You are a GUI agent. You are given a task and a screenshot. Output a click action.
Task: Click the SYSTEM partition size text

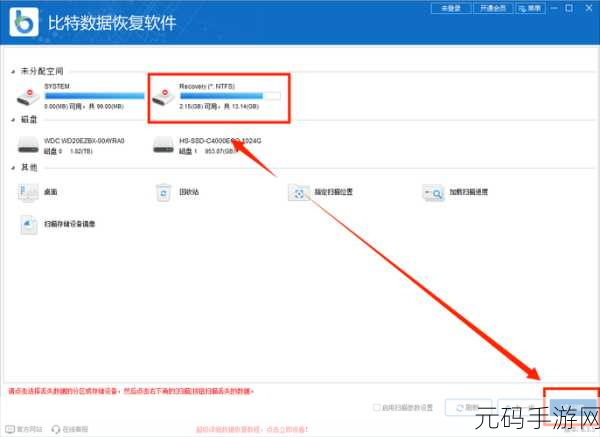tap(84, 106)
